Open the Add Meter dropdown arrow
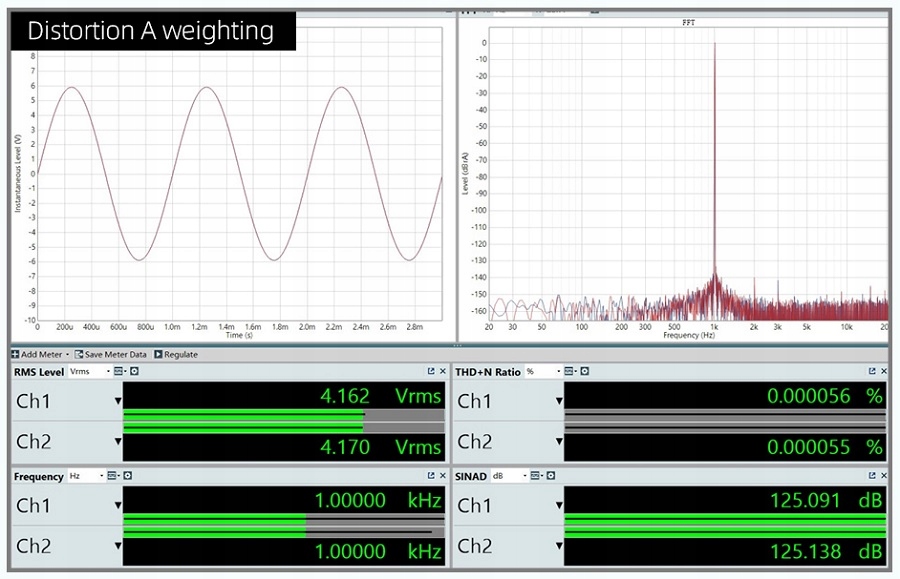Screen dimensions: 900x579 click(x=68, y=354)
